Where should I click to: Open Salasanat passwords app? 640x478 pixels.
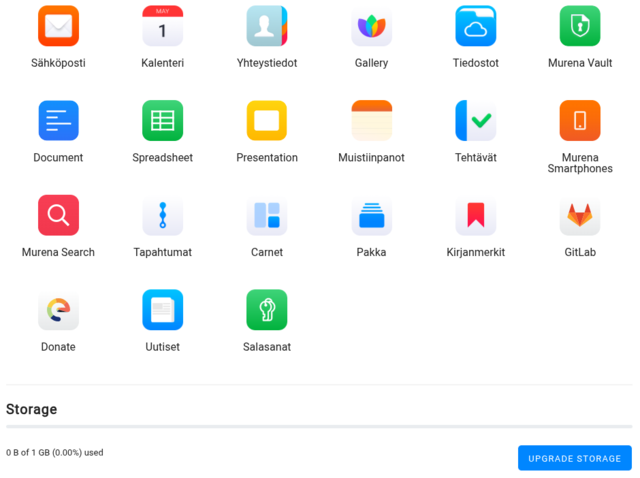[x=267, y=310]
